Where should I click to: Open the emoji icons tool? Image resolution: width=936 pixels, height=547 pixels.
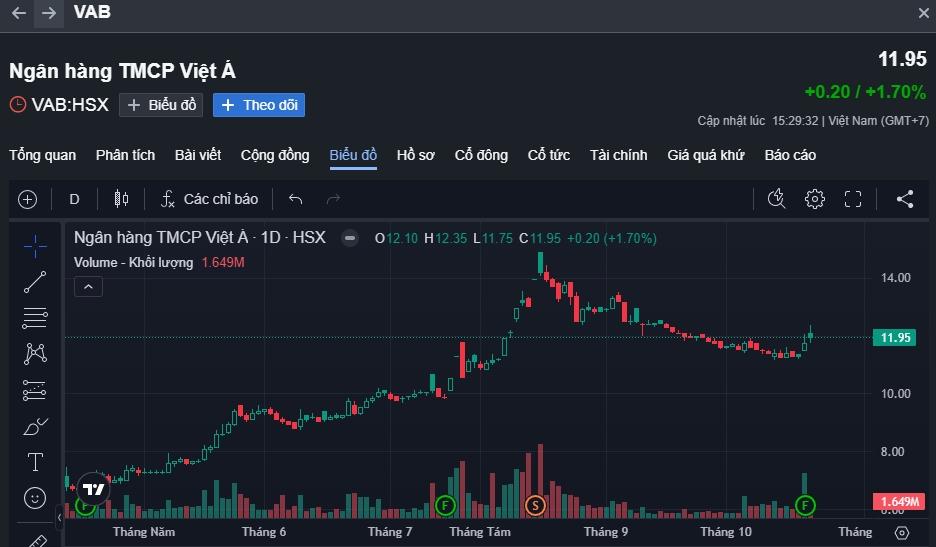35,497
